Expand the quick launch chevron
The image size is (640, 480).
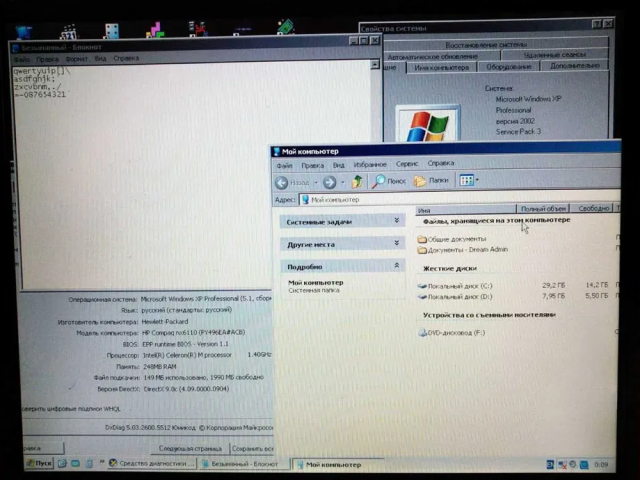pyautogui.click(x=102, y=462)
